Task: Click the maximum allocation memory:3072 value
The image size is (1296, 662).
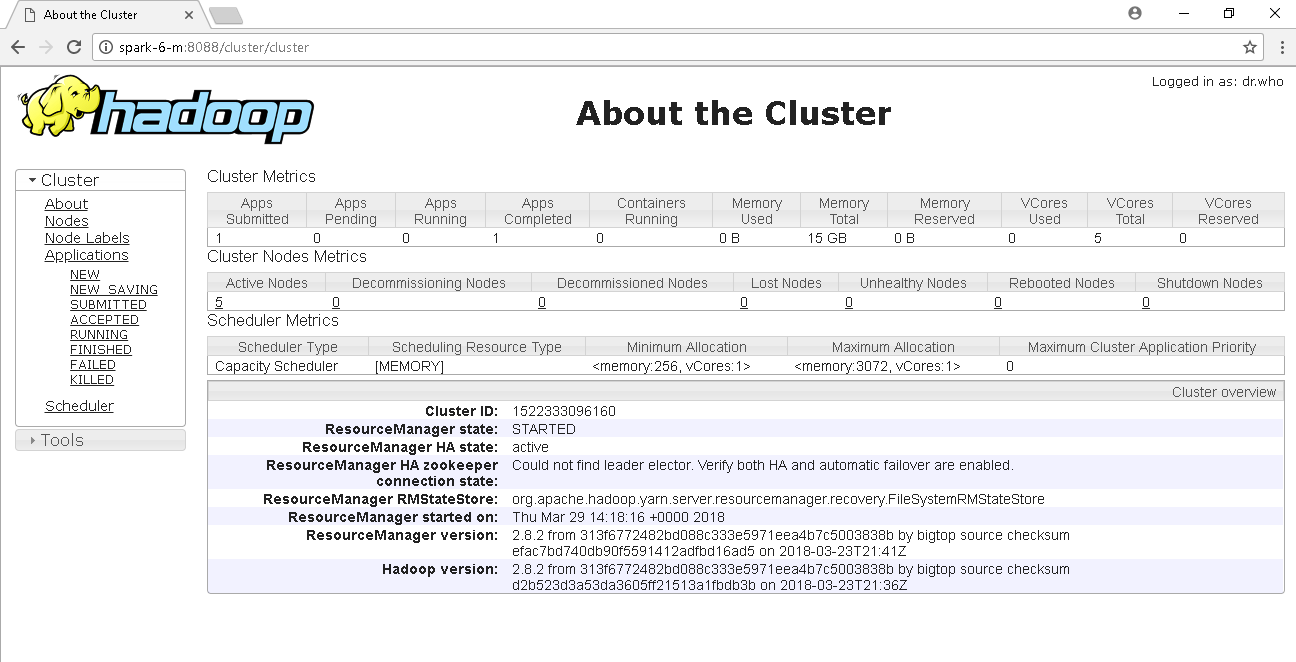Action: [877, 366]
